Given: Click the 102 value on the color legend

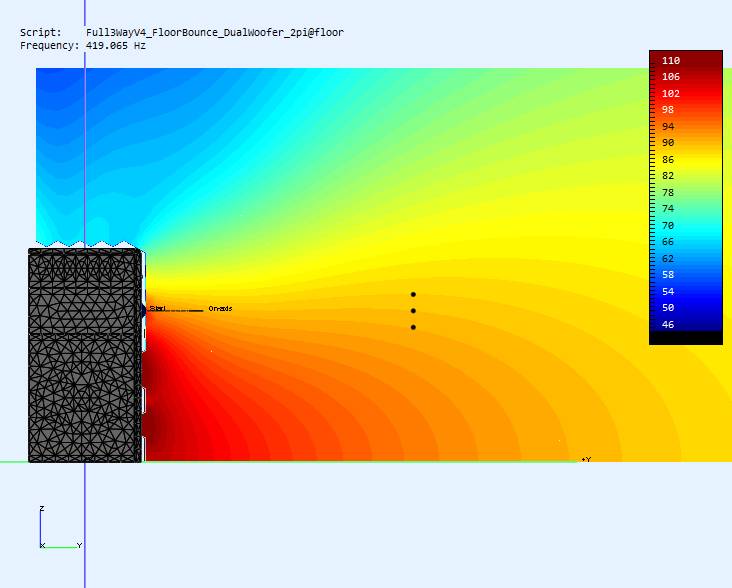Looking at the screenshot, I should (671, 94).
